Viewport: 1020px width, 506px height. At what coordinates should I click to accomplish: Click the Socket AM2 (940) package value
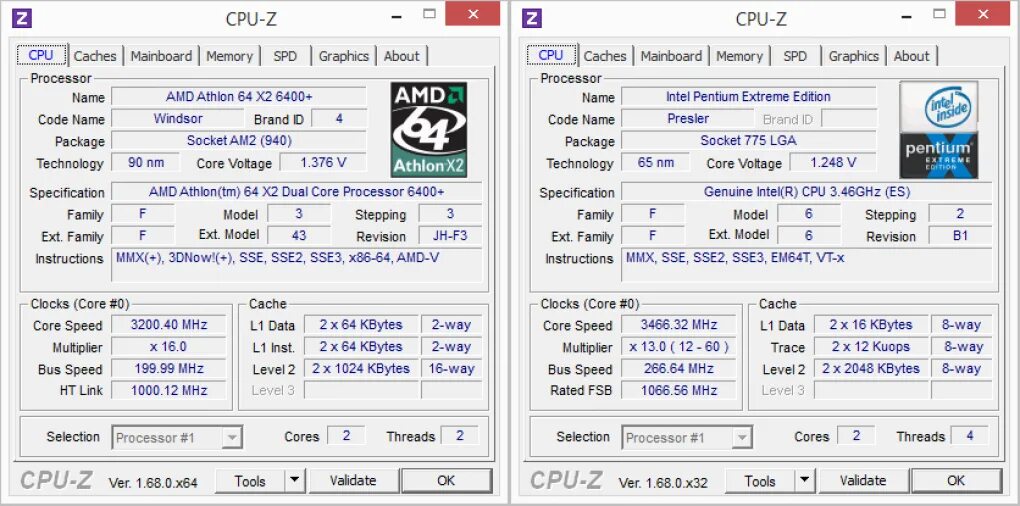coord(239,140)
